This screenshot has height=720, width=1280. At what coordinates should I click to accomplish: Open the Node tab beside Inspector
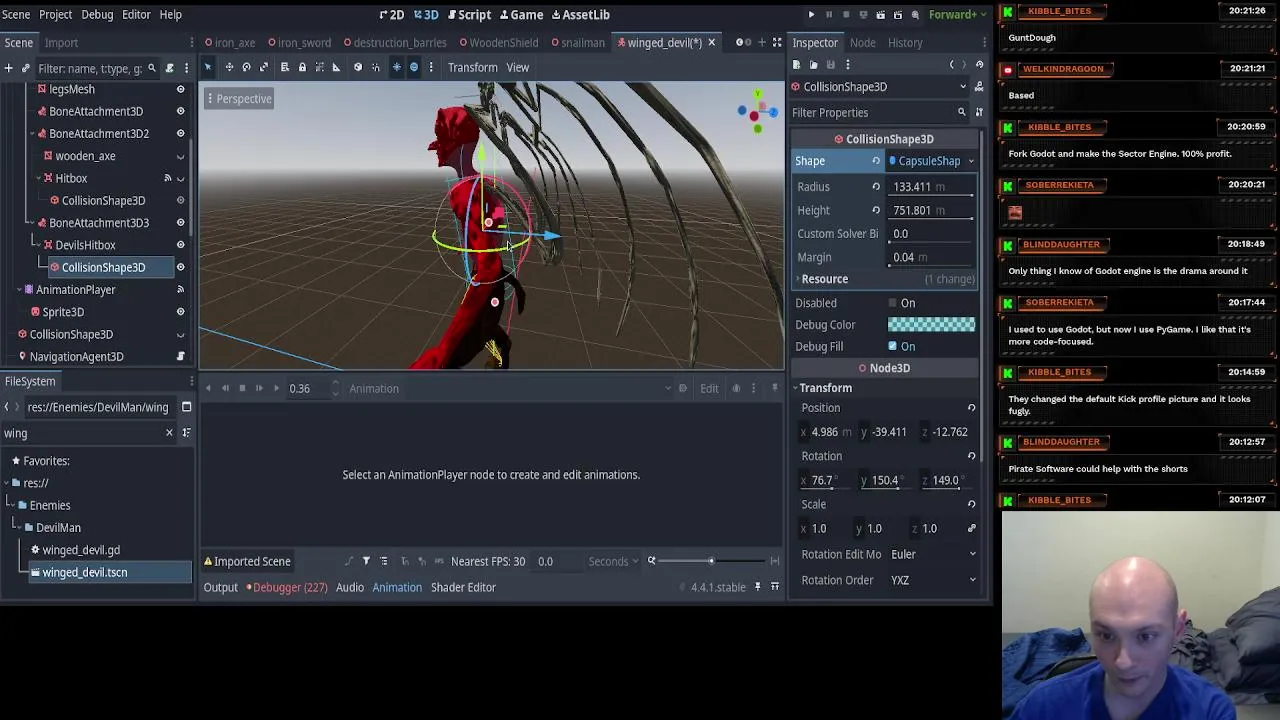click(862, 43)
